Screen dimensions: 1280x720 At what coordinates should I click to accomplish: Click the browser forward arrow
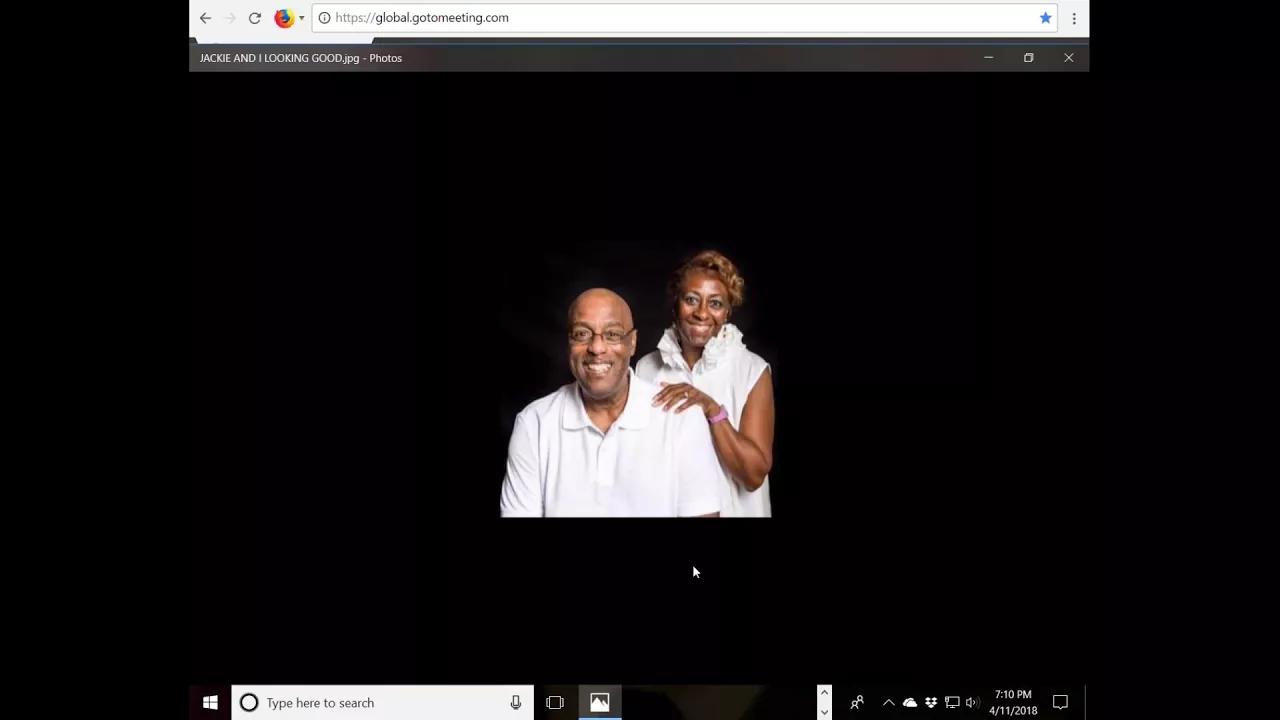click(x=230, y=18)
